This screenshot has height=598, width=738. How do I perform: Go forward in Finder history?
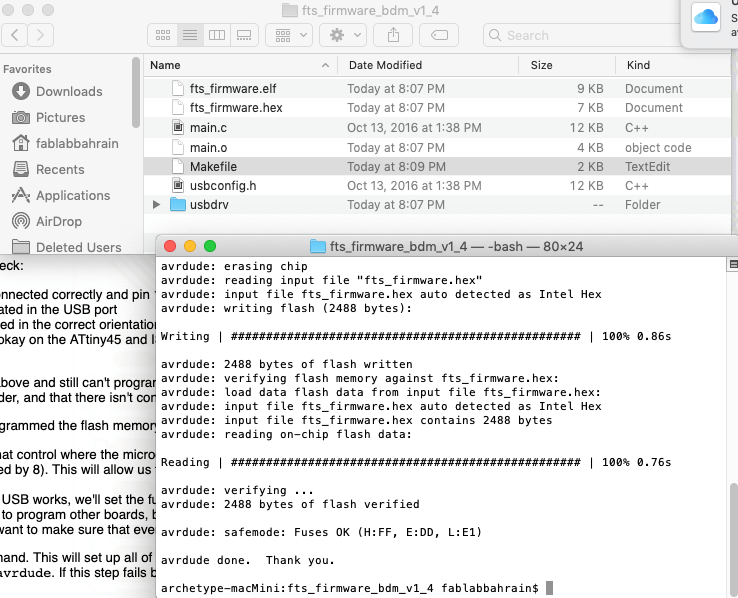point(40,35)
